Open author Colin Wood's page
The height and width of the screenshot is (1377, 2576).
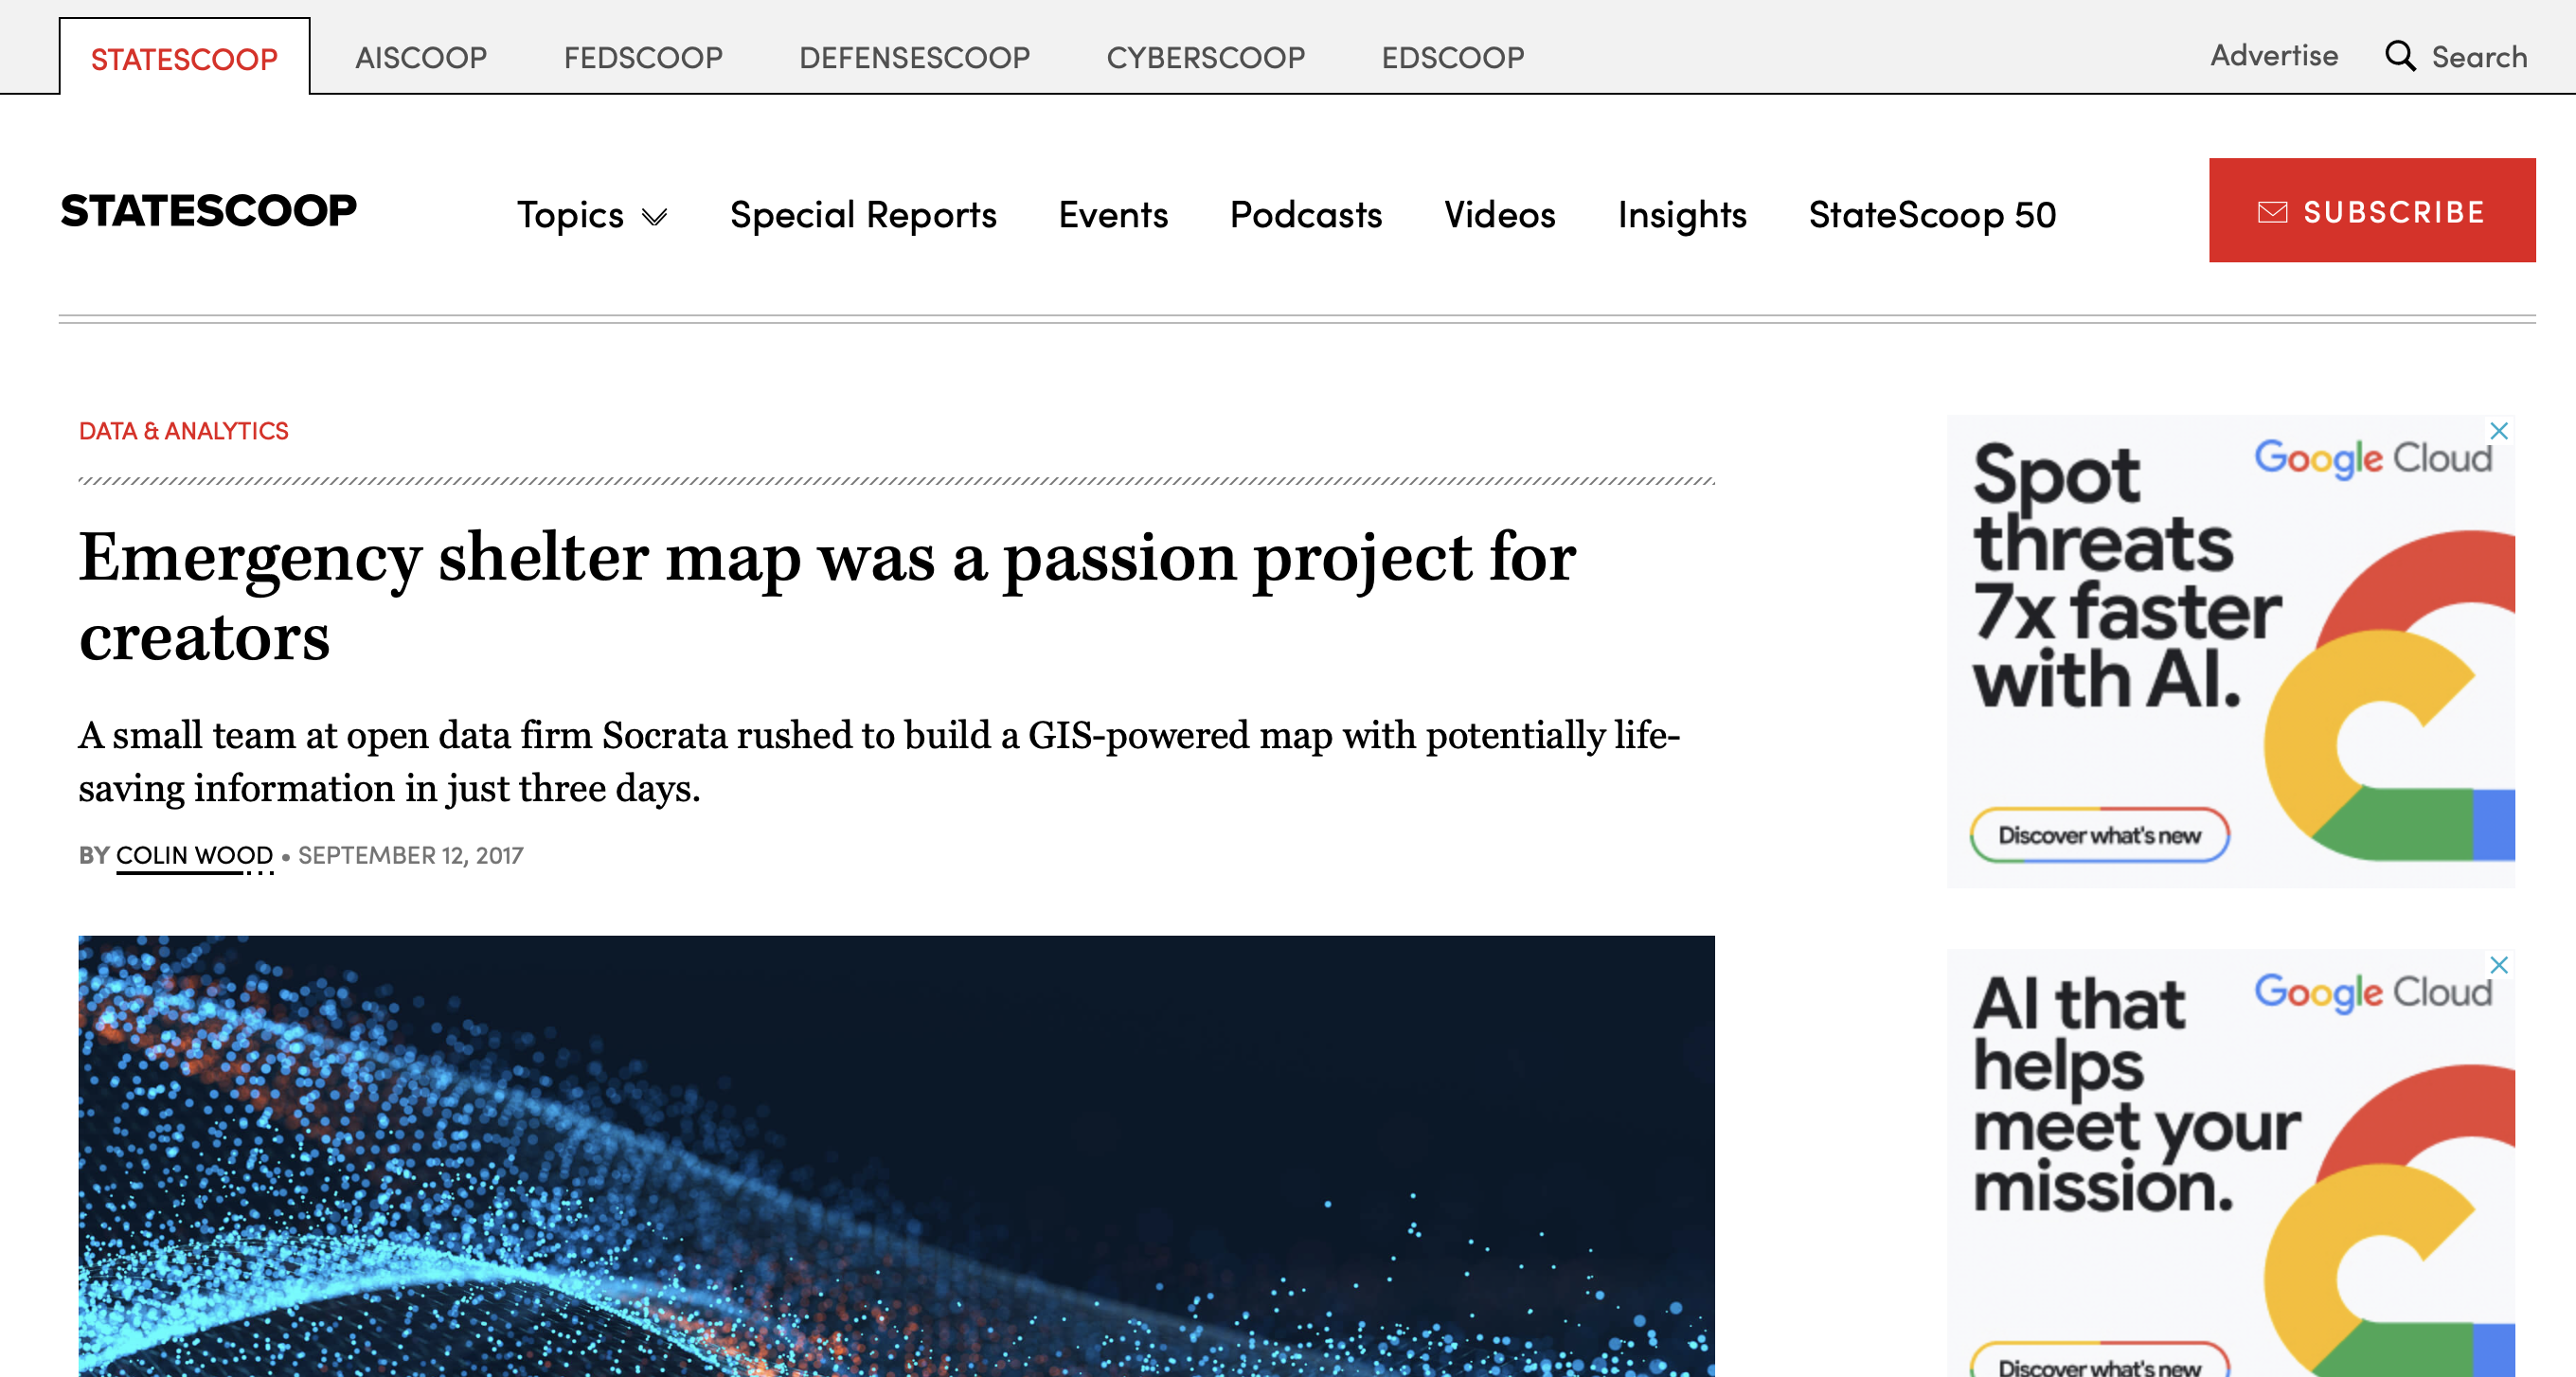coord(194,855)
